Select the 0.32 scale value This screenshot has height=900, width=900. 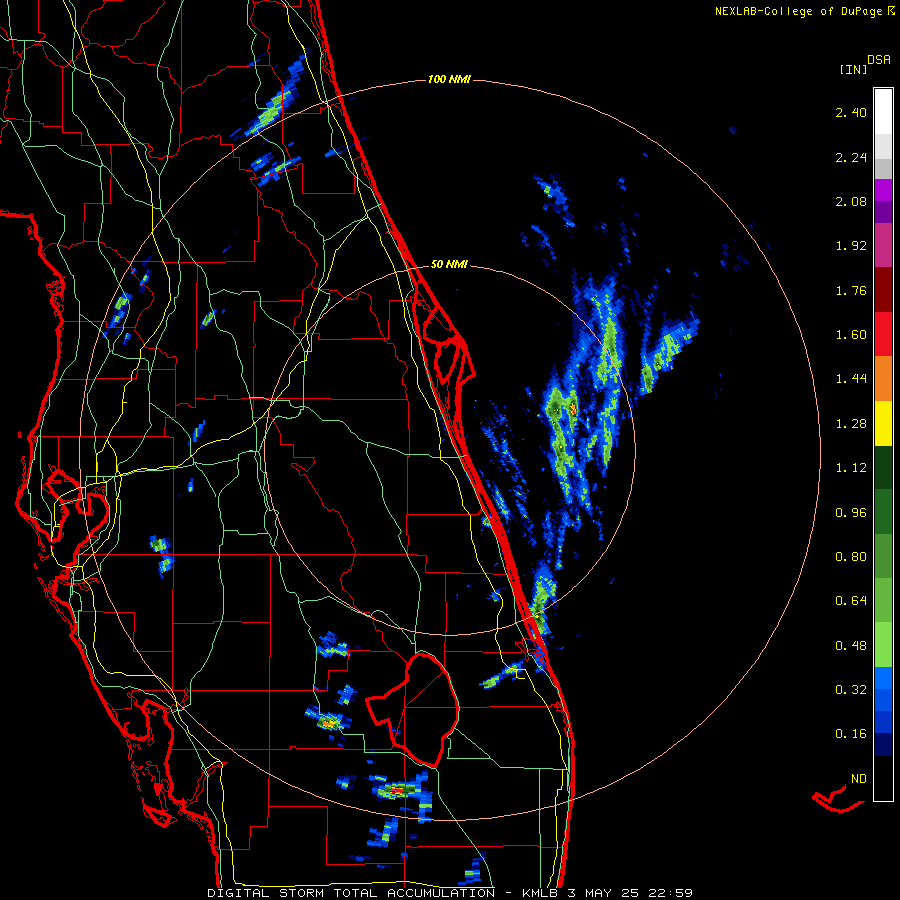pos(851,690)
